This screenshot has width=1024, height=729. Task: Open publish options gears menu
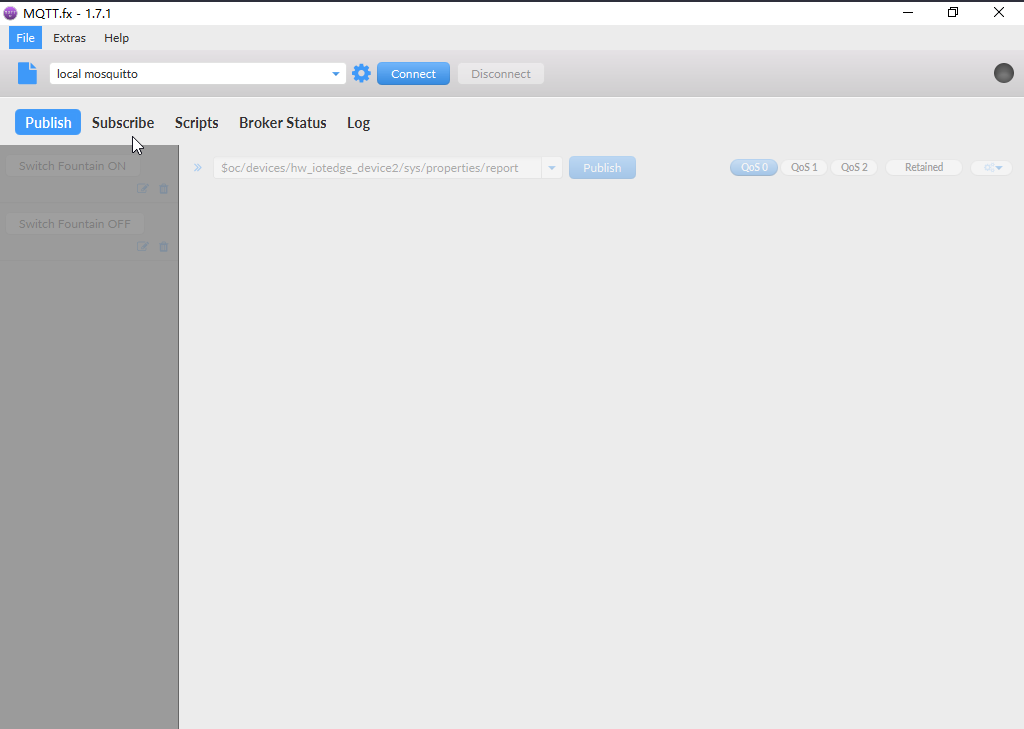992,168
